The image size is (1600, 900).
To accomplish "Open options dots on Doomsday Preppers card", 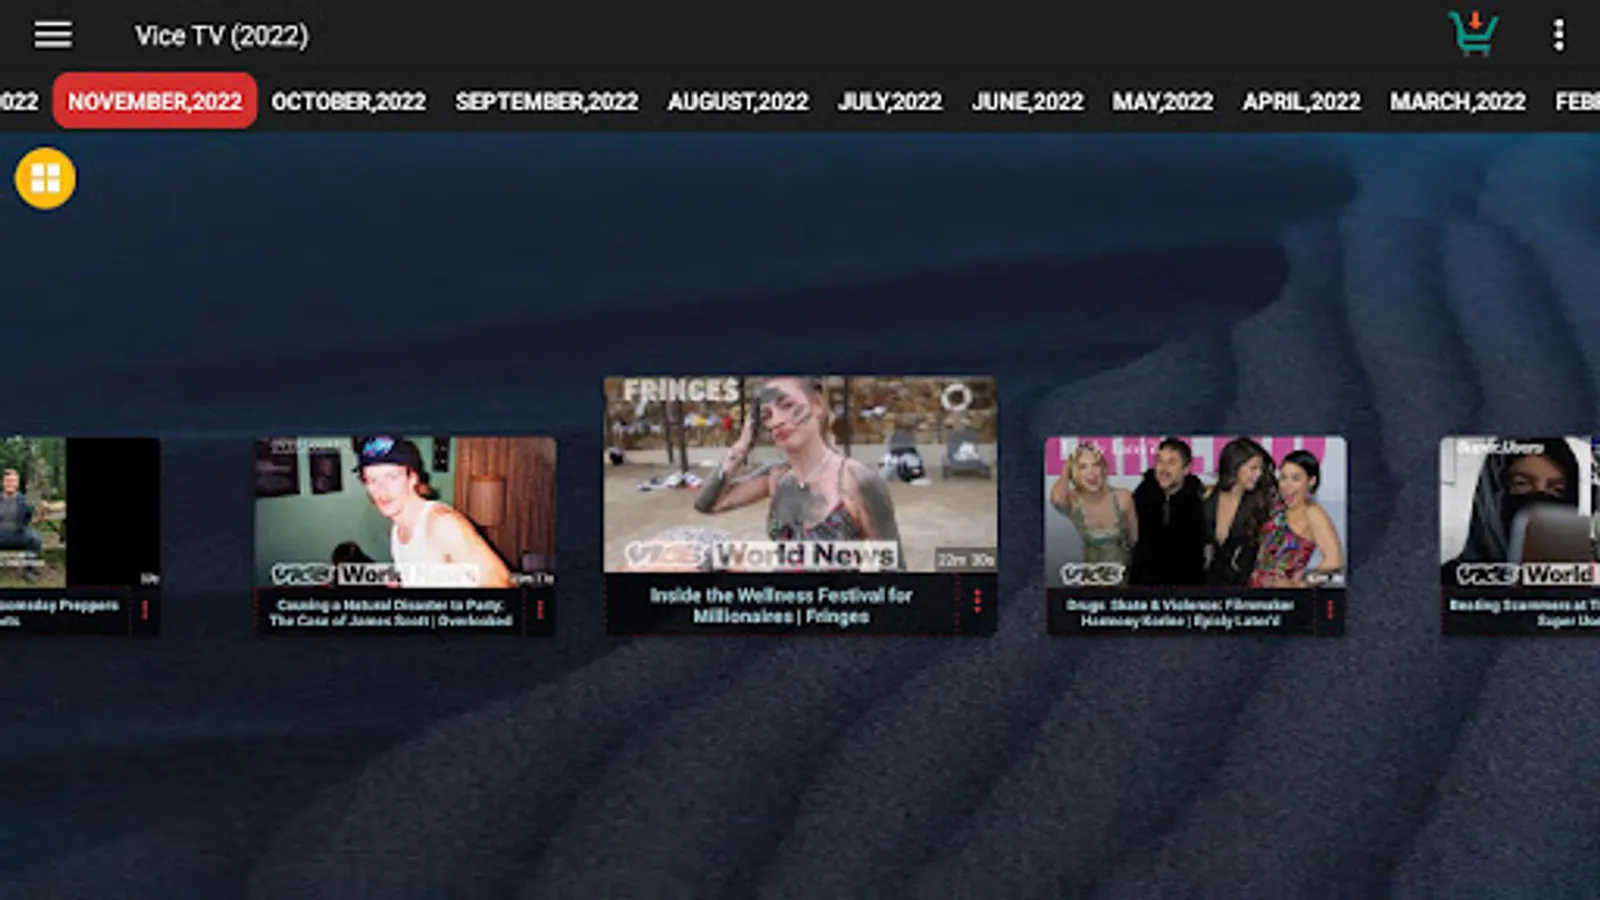I will [x=145, y=609].
